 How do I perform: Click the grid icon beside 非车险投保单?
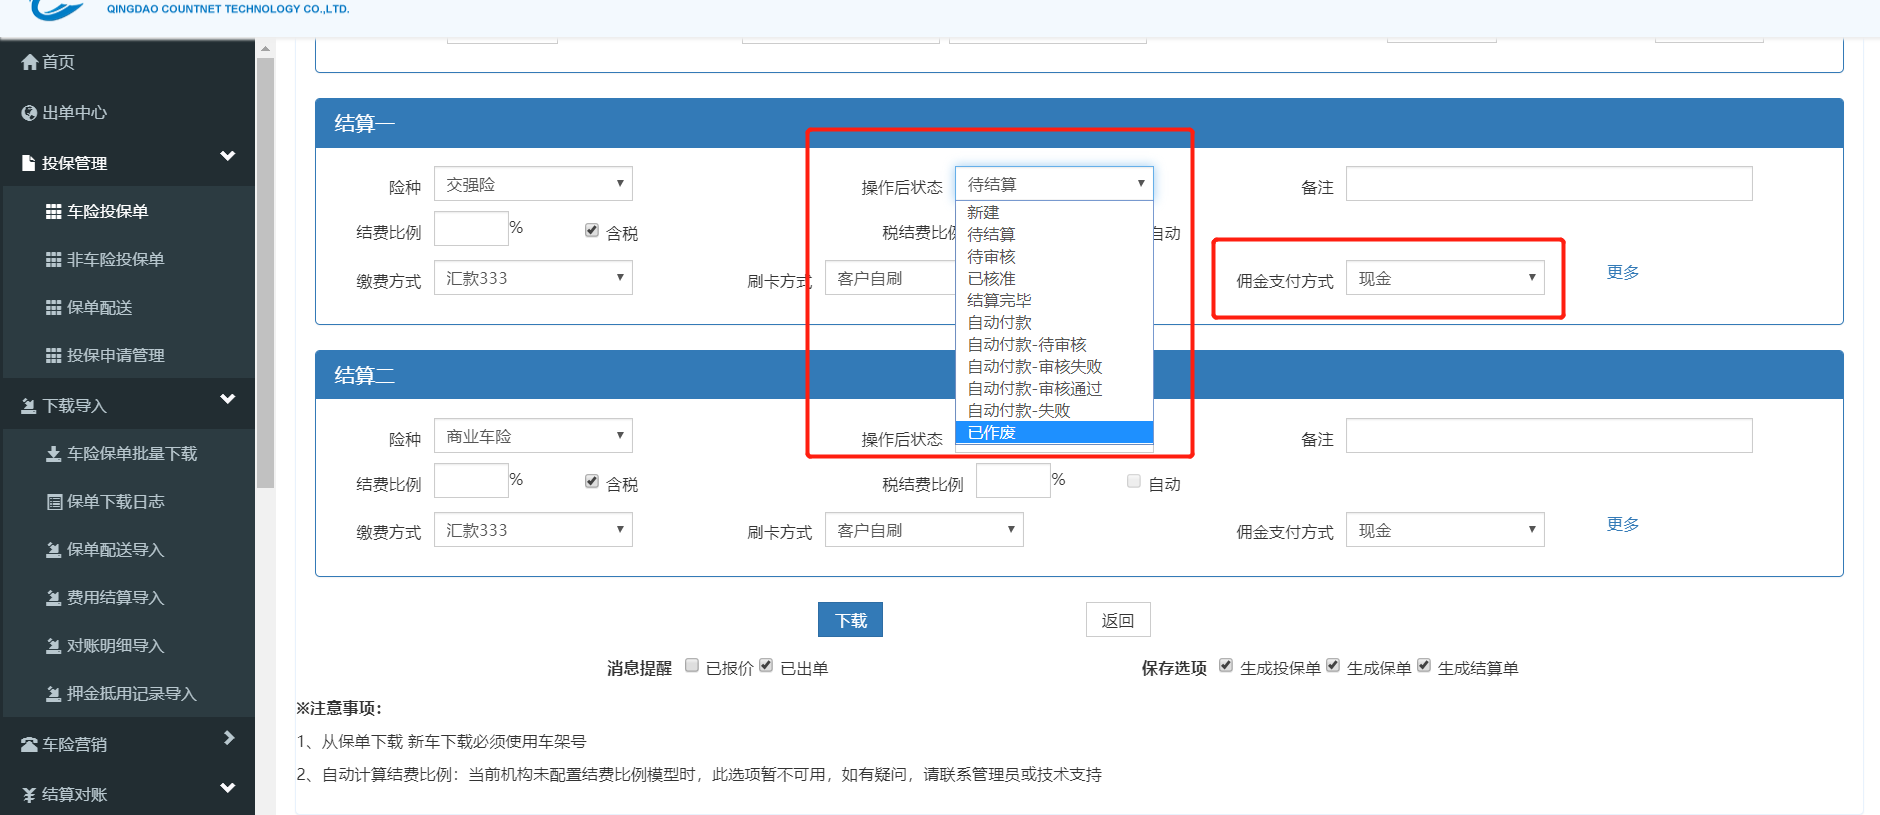tap(54, 259)
